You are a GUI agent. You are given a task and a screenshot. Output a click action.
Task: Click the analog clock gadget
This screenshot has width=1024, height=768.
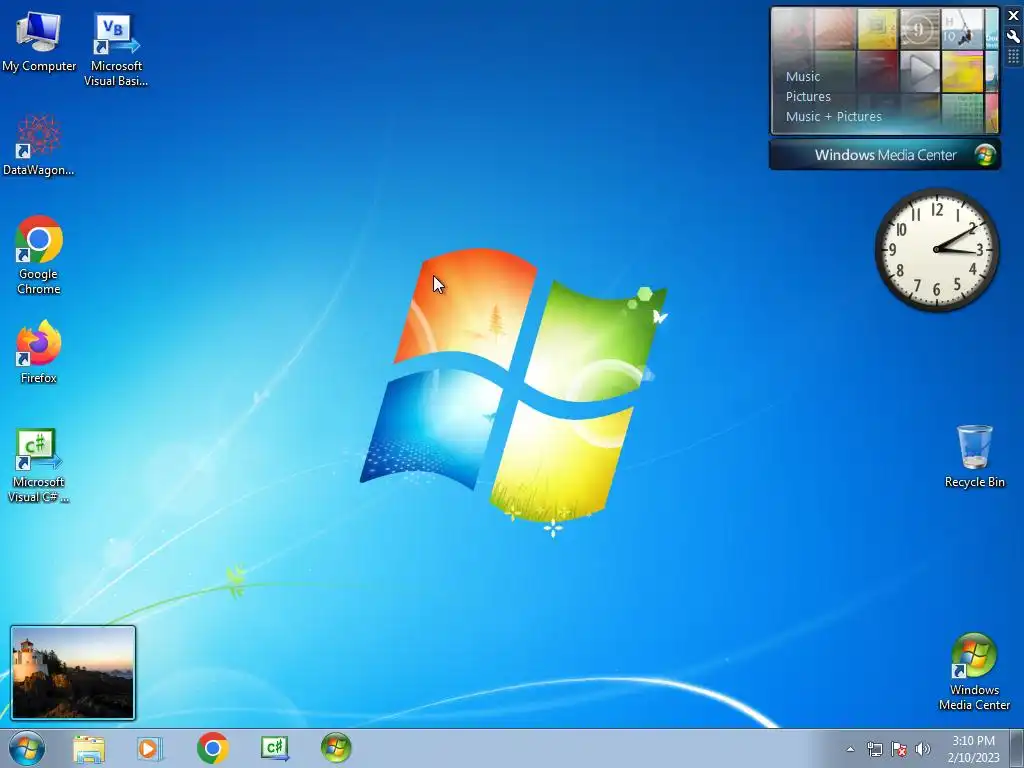click(x=936, y=249)
